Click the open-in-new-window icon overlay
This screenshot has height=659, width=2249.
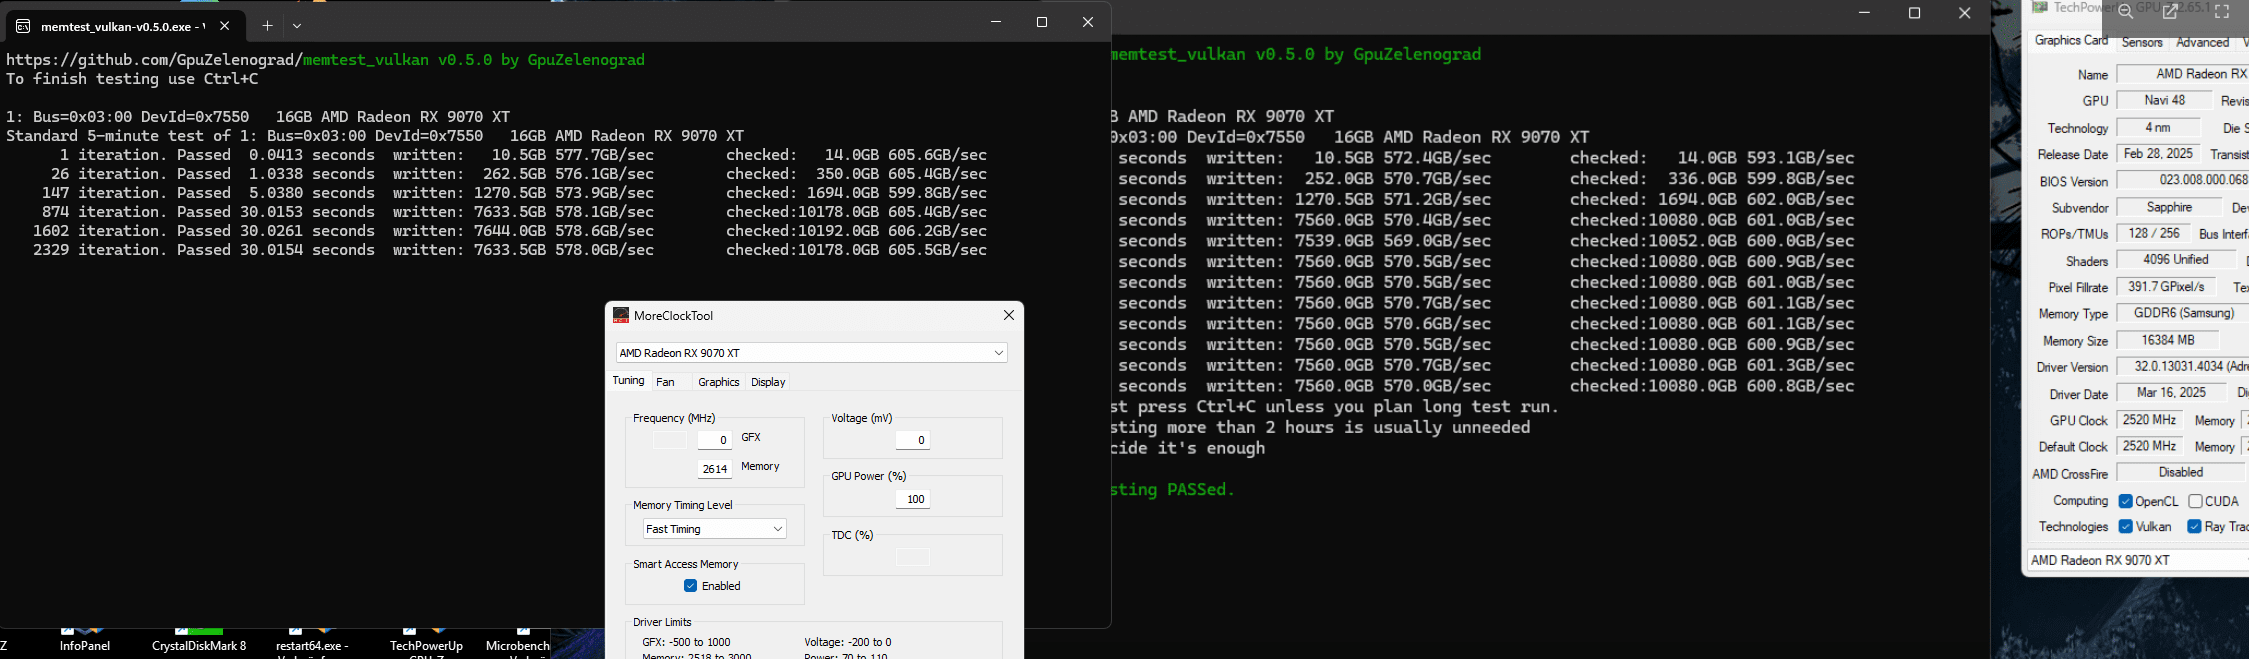pos(2170,12)
